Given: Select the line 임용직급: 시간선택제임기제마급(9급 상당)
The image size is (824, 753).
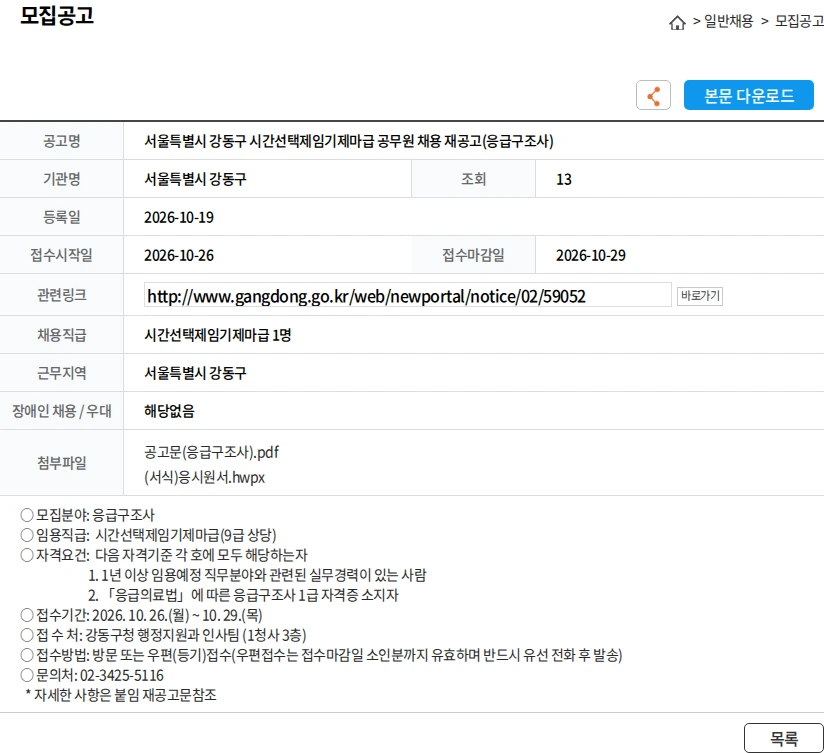Looking at the screenshot, I should click(148, 535).
